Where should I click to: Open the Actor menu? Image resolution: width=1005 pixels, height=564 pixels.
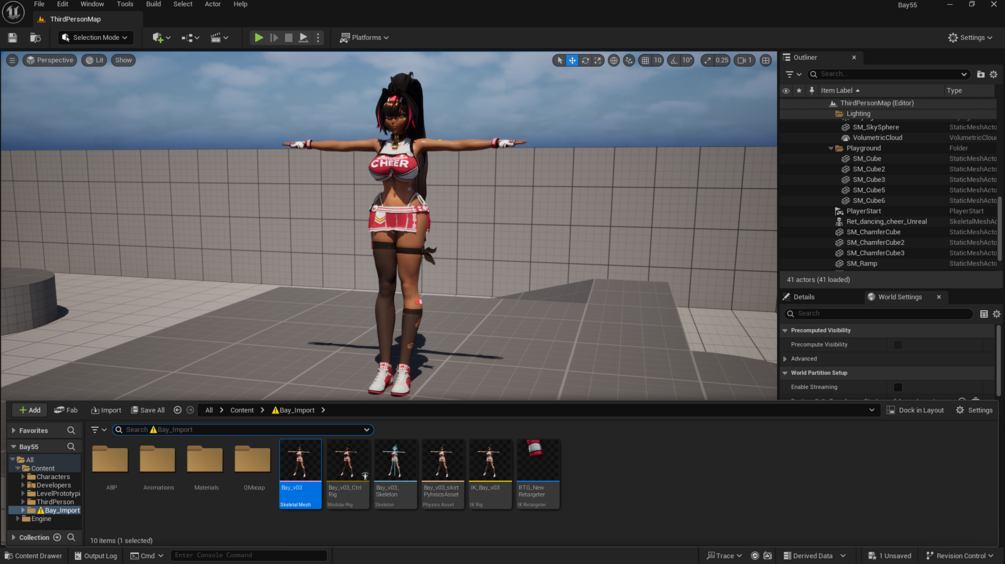[213, 4]
